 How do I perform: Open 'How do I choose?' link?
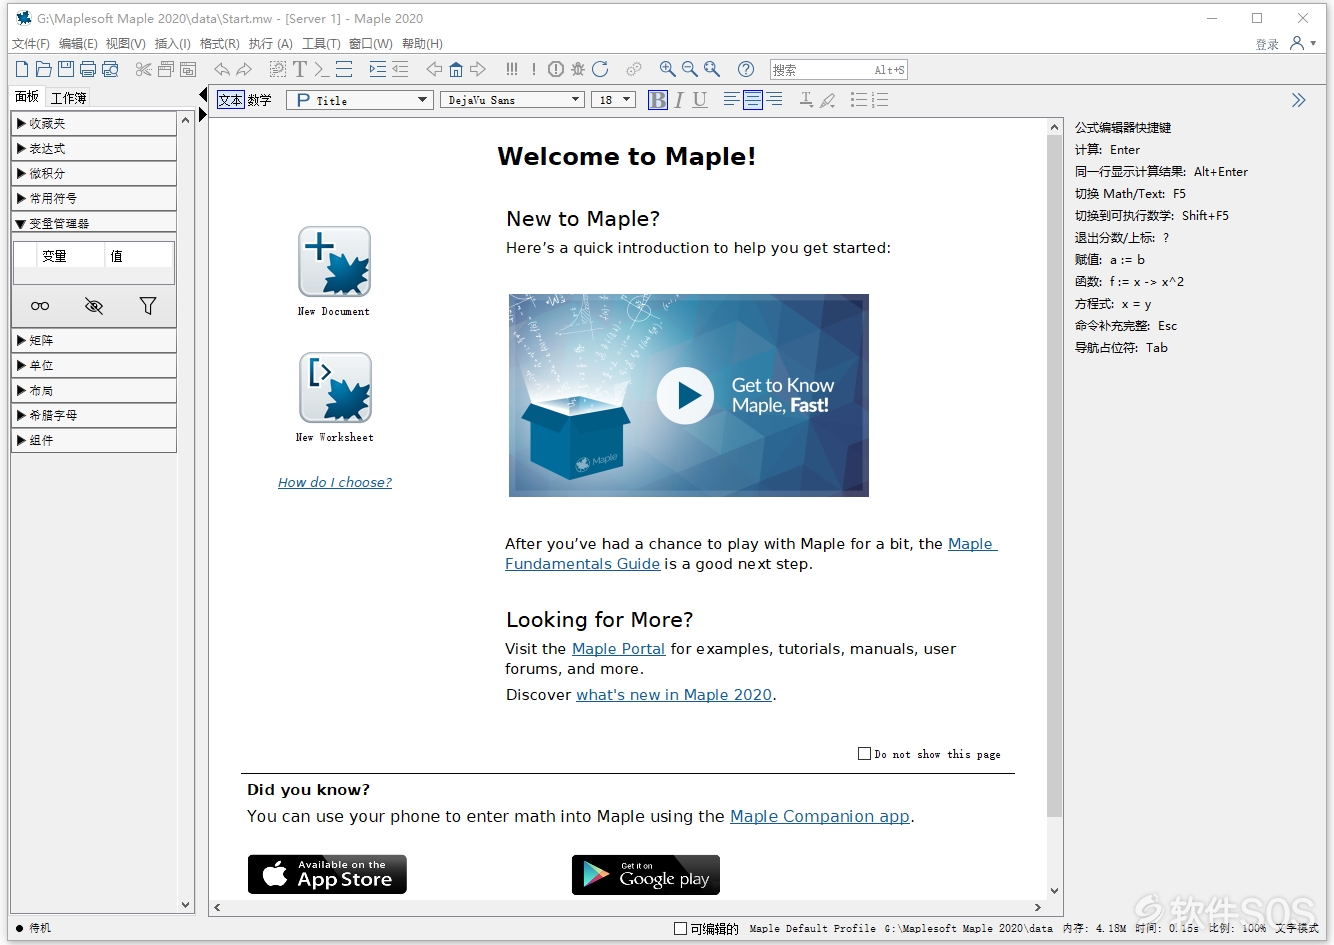pos(335,482)
